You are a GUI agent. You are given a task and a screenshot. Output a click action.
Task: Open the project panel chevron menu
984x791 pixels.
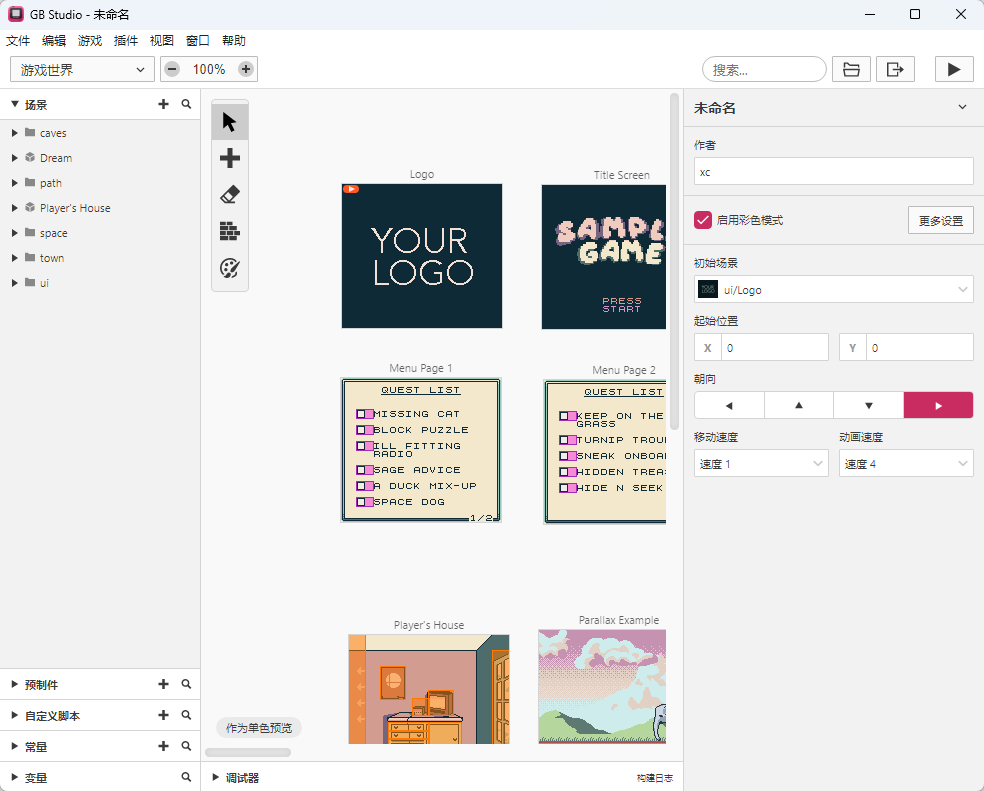[x=962, y=107]
